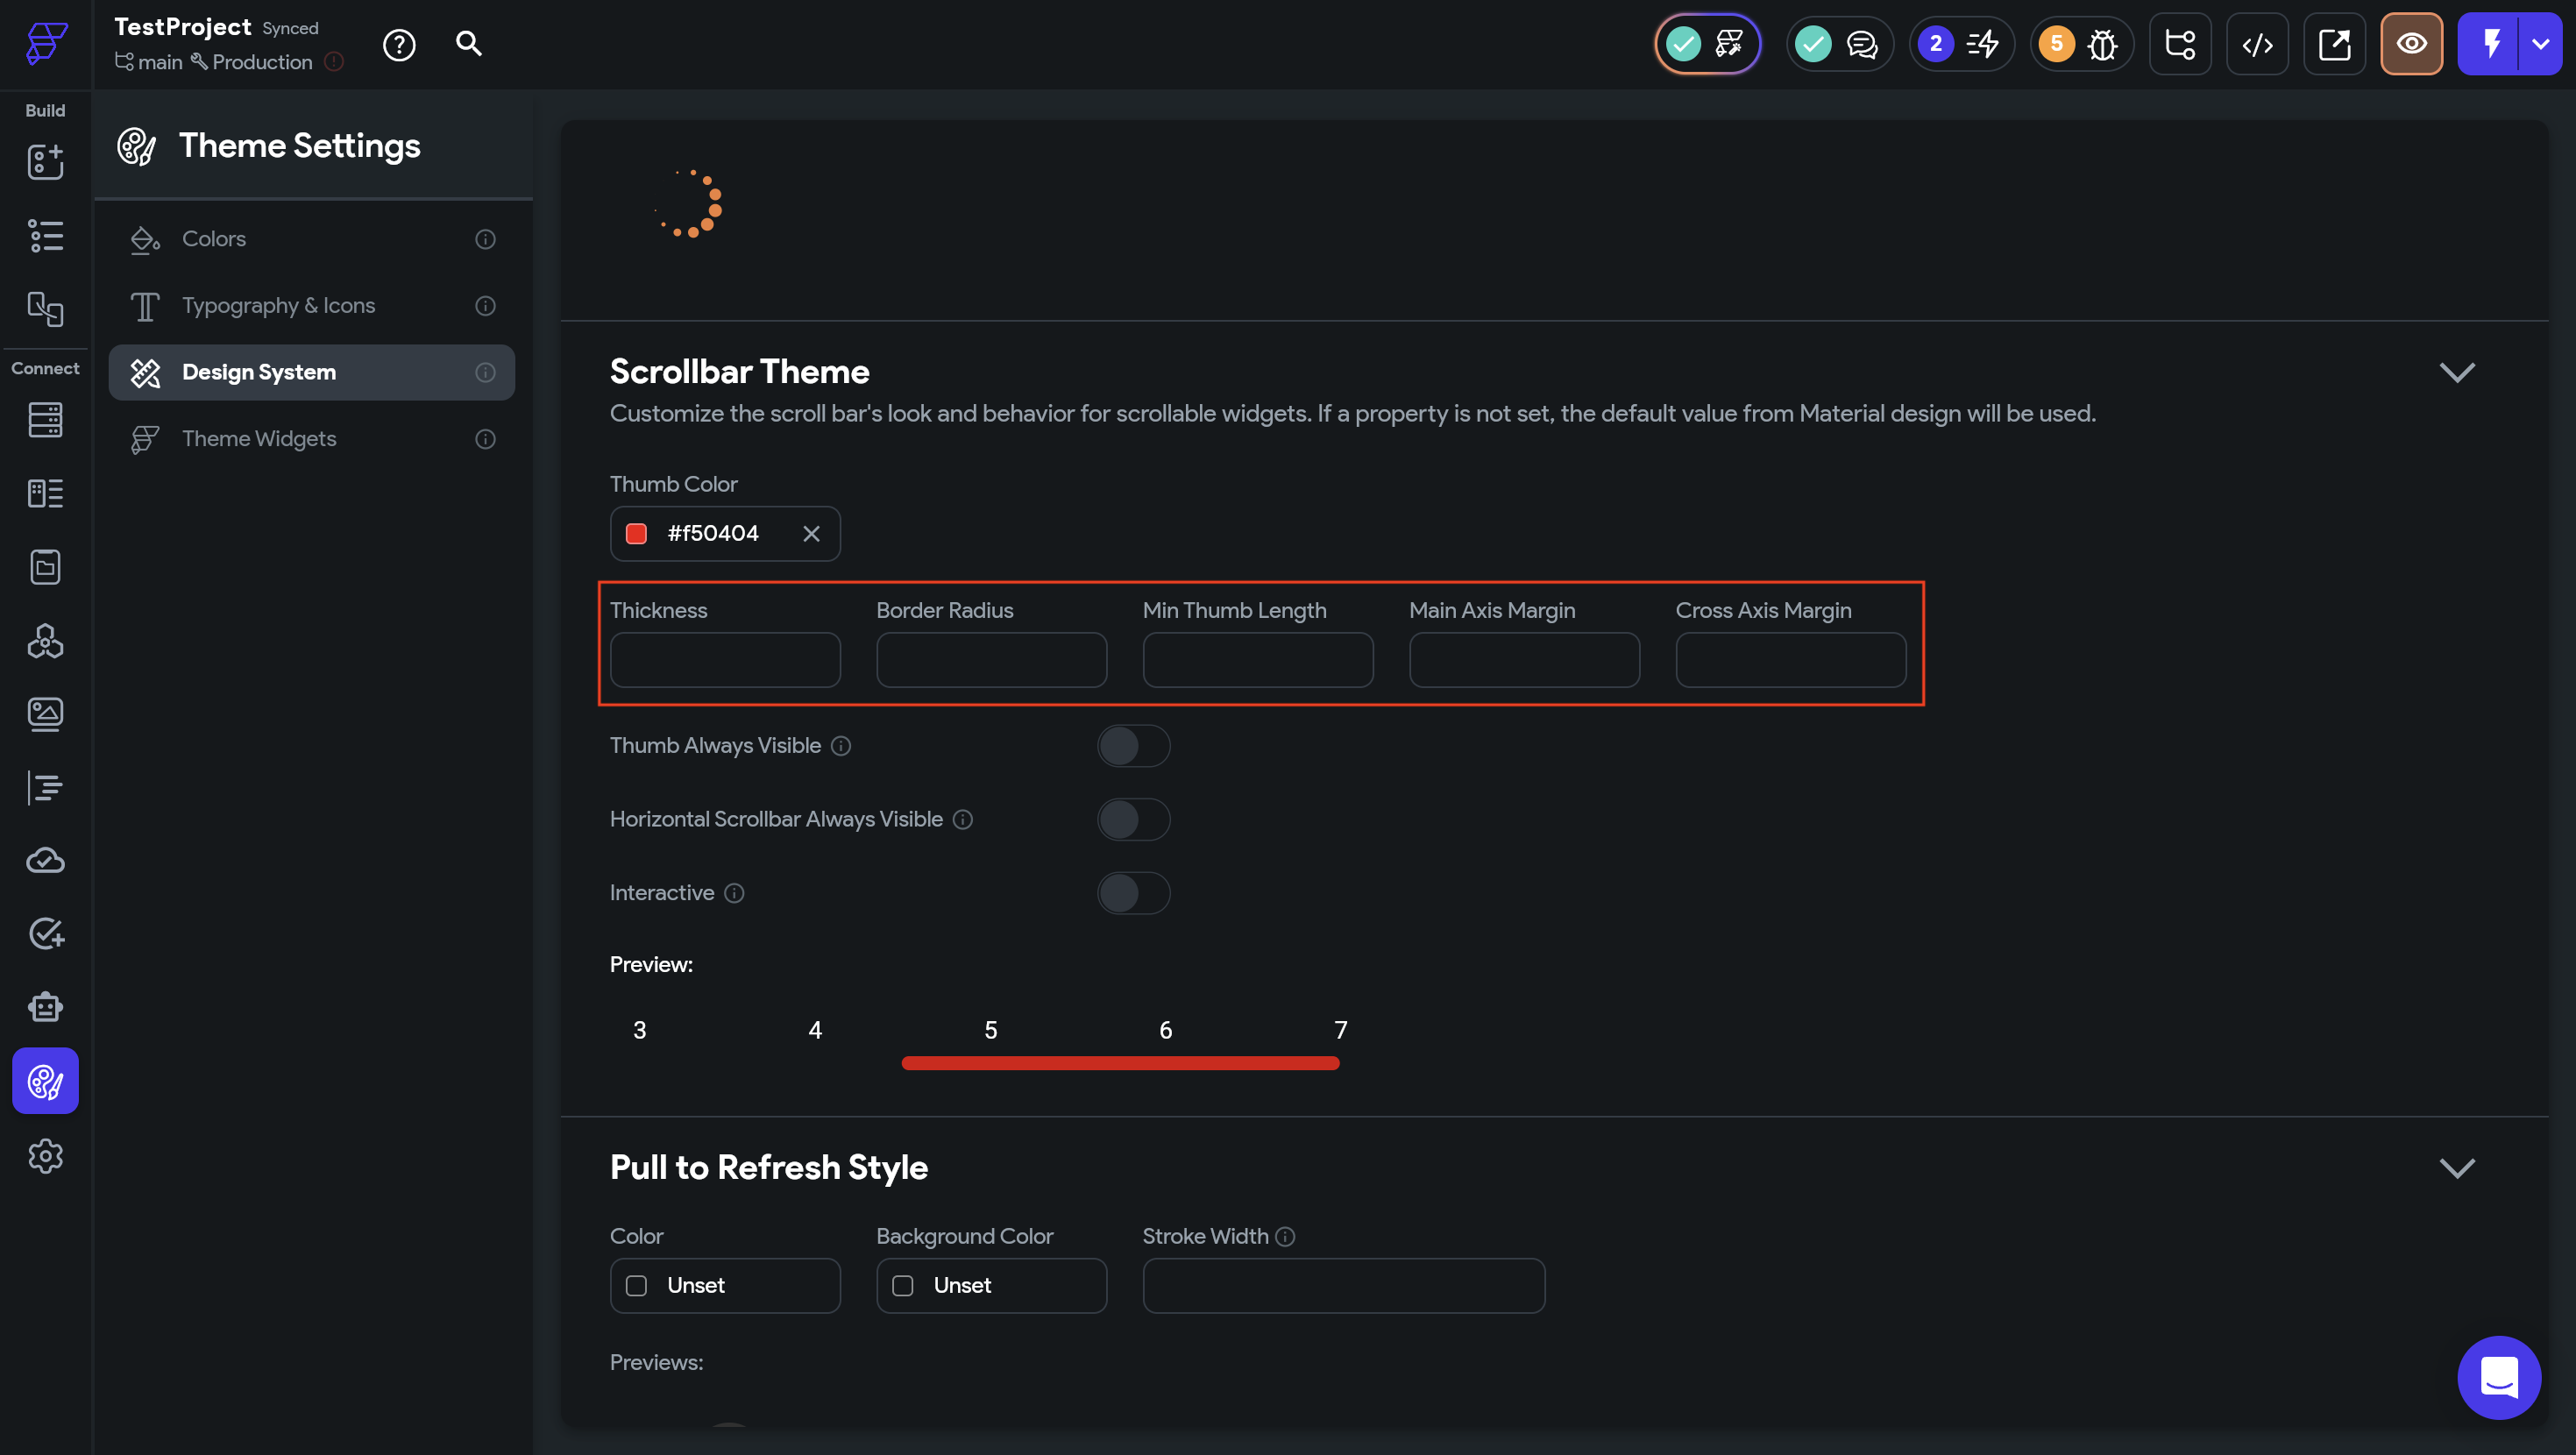Open Settings gear in left sidebar
This screenshot has width=2576, height=1455.
[x=45, y=1156]
